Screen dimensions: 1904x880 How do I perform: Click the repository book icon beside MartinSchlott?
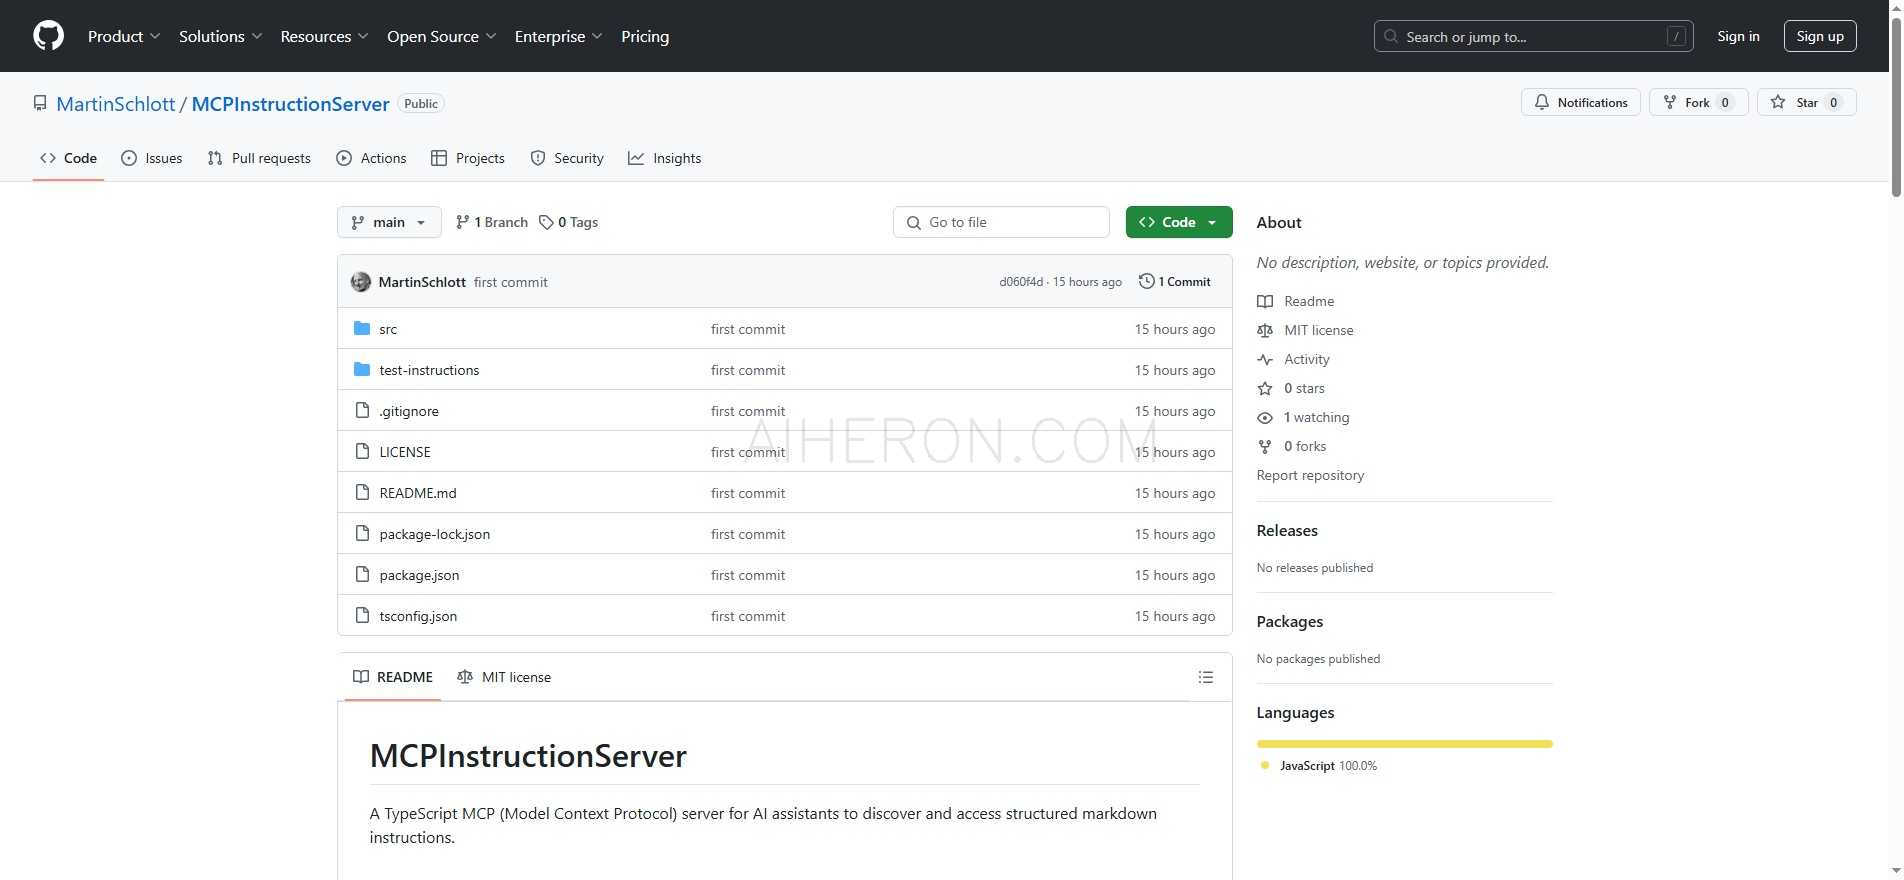40,103
